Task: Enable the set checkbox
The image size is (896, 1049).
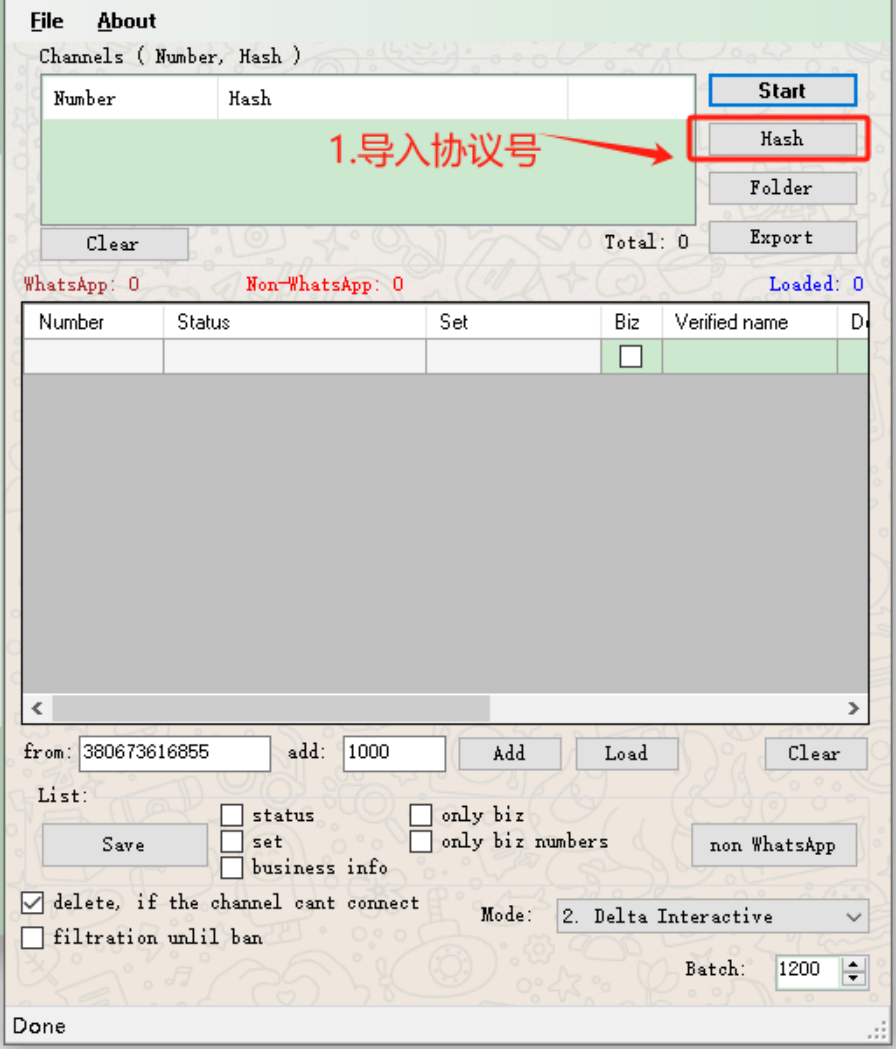Action: pos(232,842)
